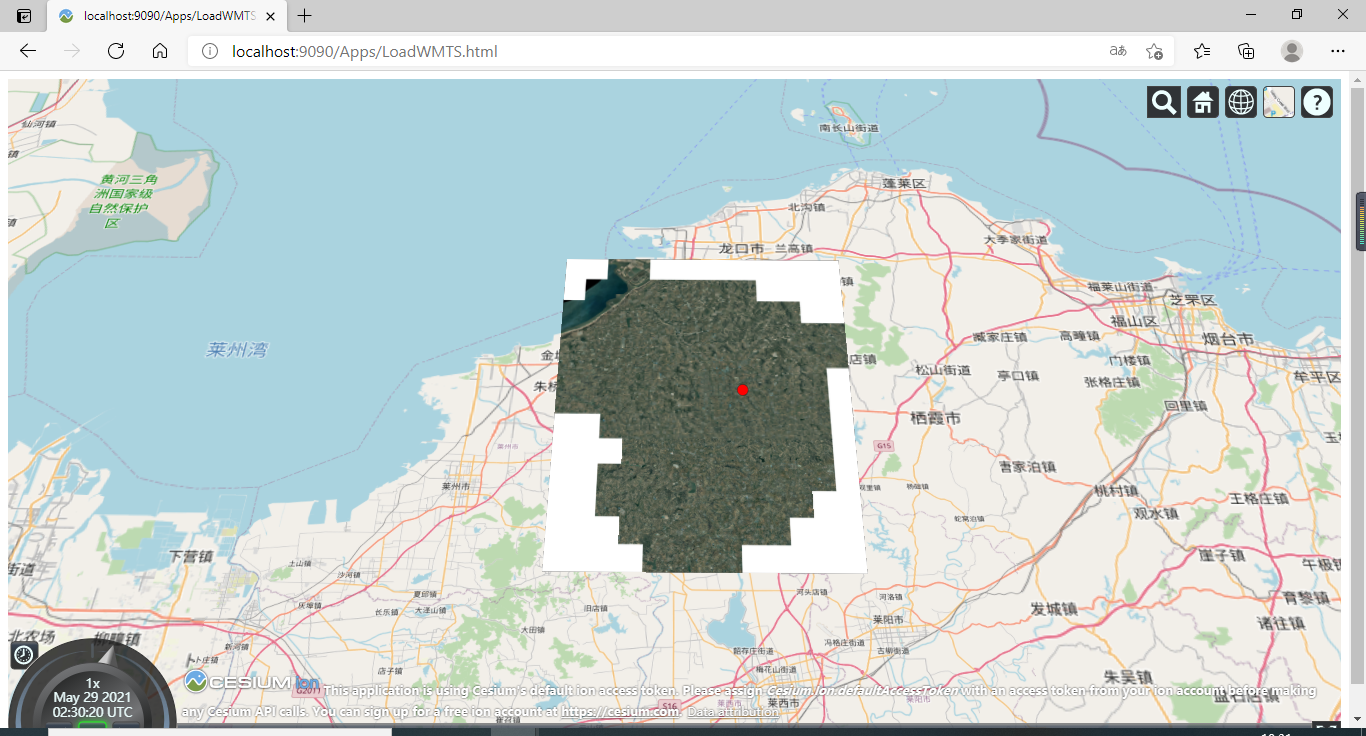This screenshot has width=1366, height=736.
Task: Select the localhost:9090/Apps/LoadWMTS tab
Action: coord(165,16)
